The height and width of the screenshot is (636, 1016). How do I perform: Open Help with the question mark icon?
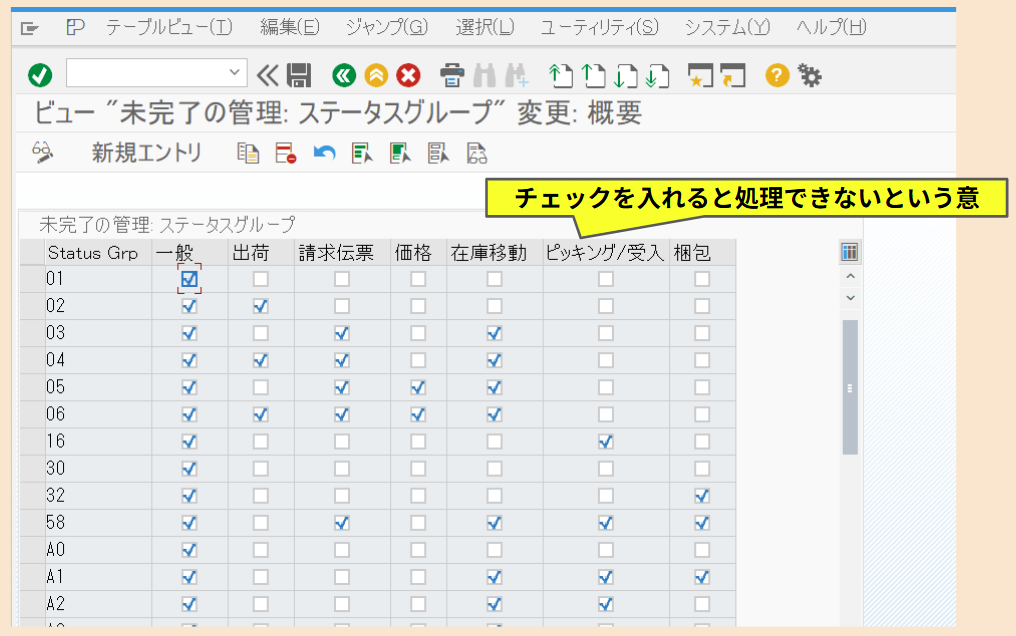(777, 76)
